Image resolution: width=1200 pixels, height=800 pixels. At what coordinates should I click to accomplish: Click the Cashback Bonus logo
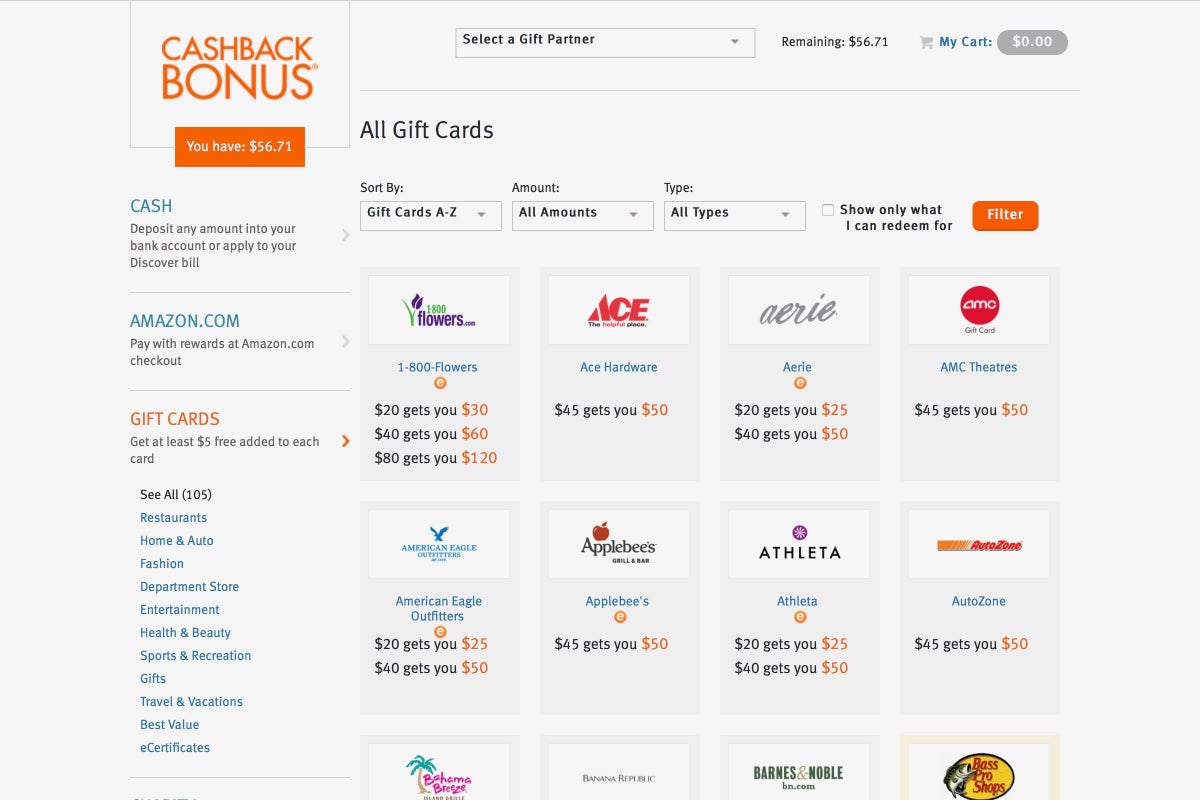pyautogui.click(x=238, y=68)
